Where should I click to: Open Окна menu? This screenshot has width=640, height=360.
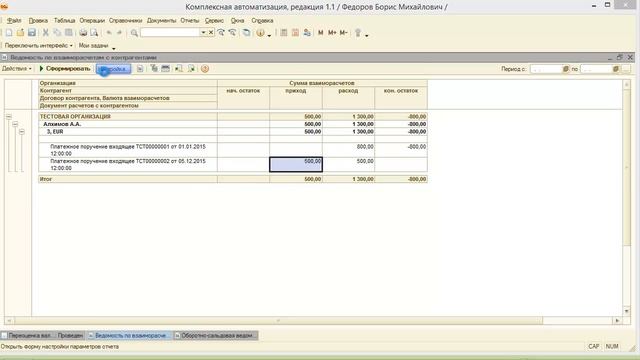(x=237, y=20)
